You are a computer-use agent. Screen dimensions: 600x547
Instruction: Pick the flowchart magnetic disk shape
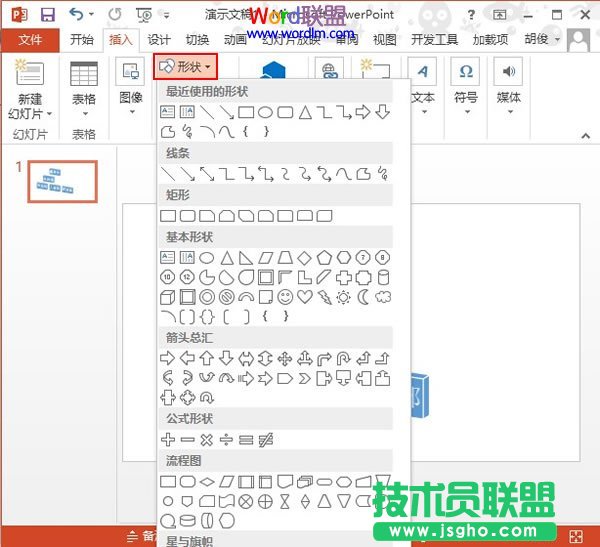coord(188,521)
